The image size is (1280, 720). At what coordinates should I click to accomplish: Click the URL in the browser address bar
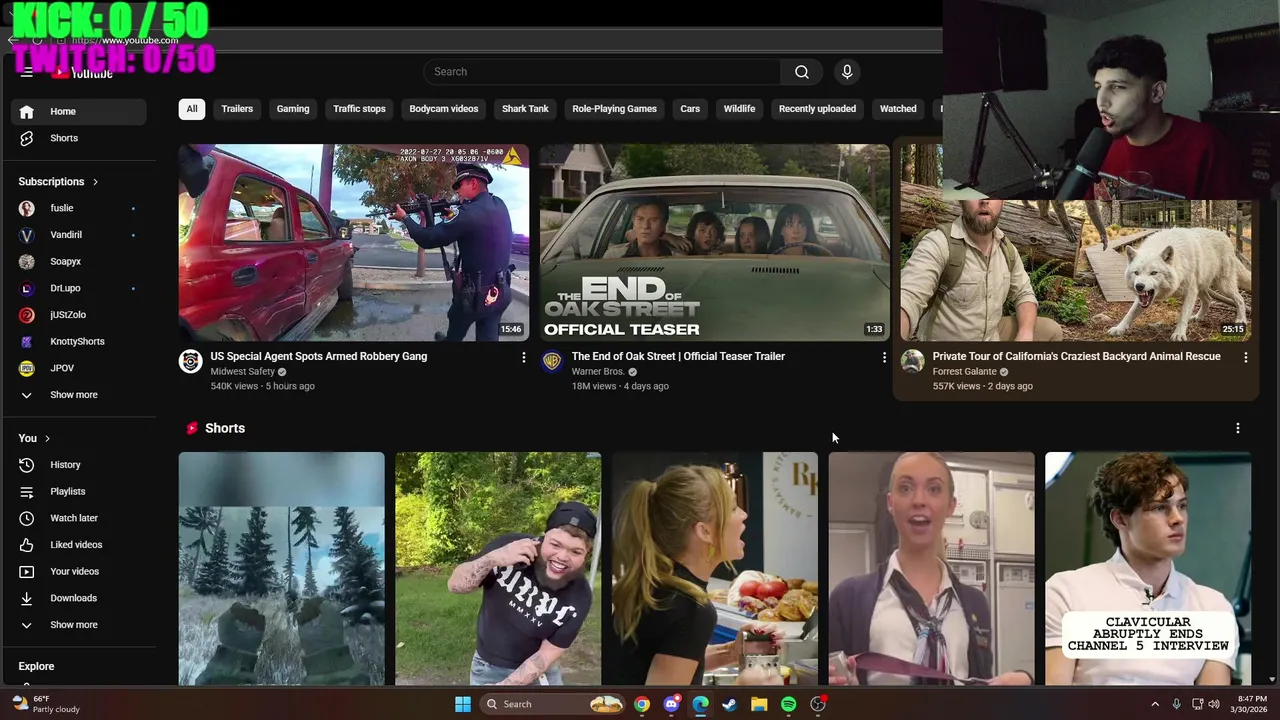[125, 40]
